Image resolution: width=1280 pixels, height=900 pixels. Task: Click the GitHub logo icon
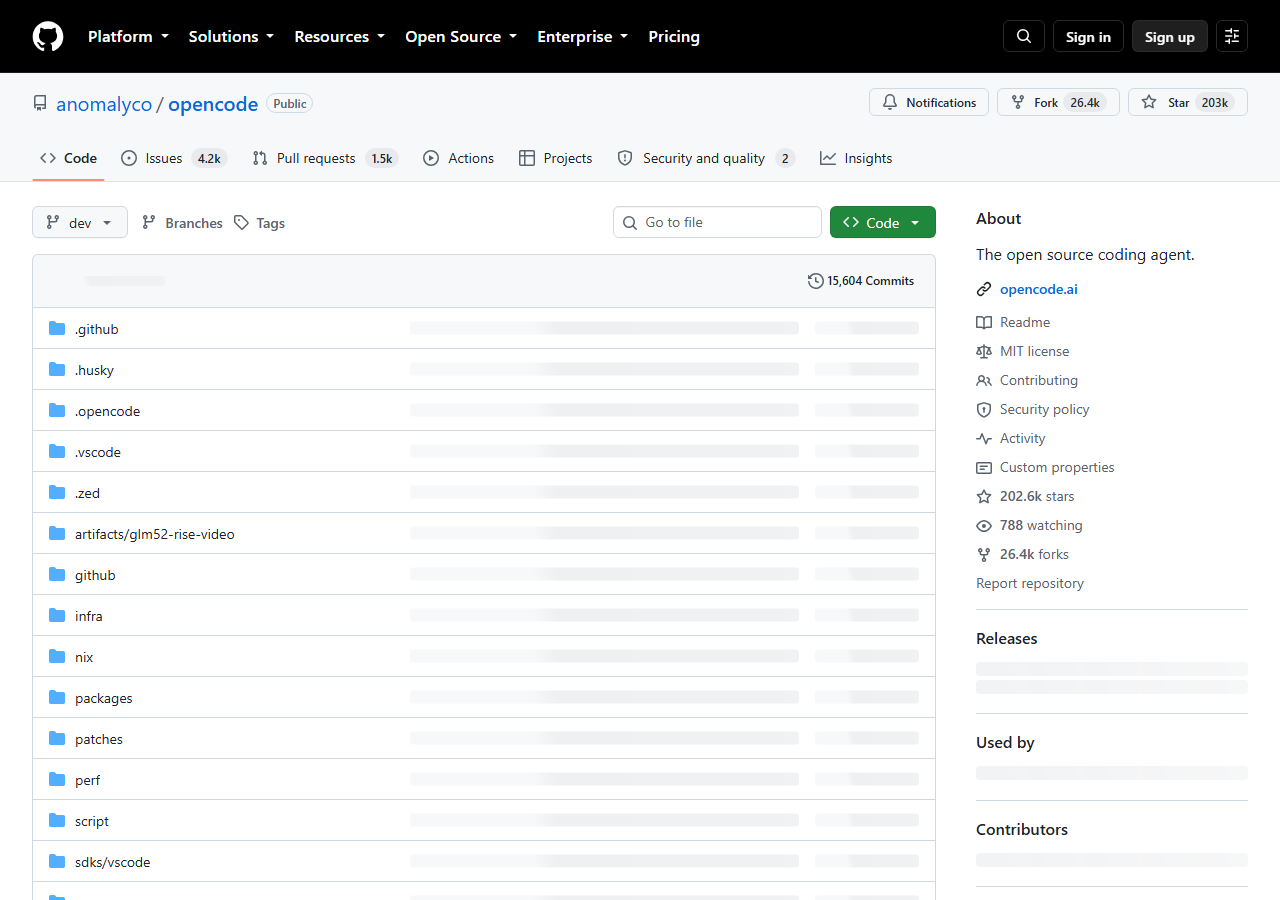click(48, 36)
